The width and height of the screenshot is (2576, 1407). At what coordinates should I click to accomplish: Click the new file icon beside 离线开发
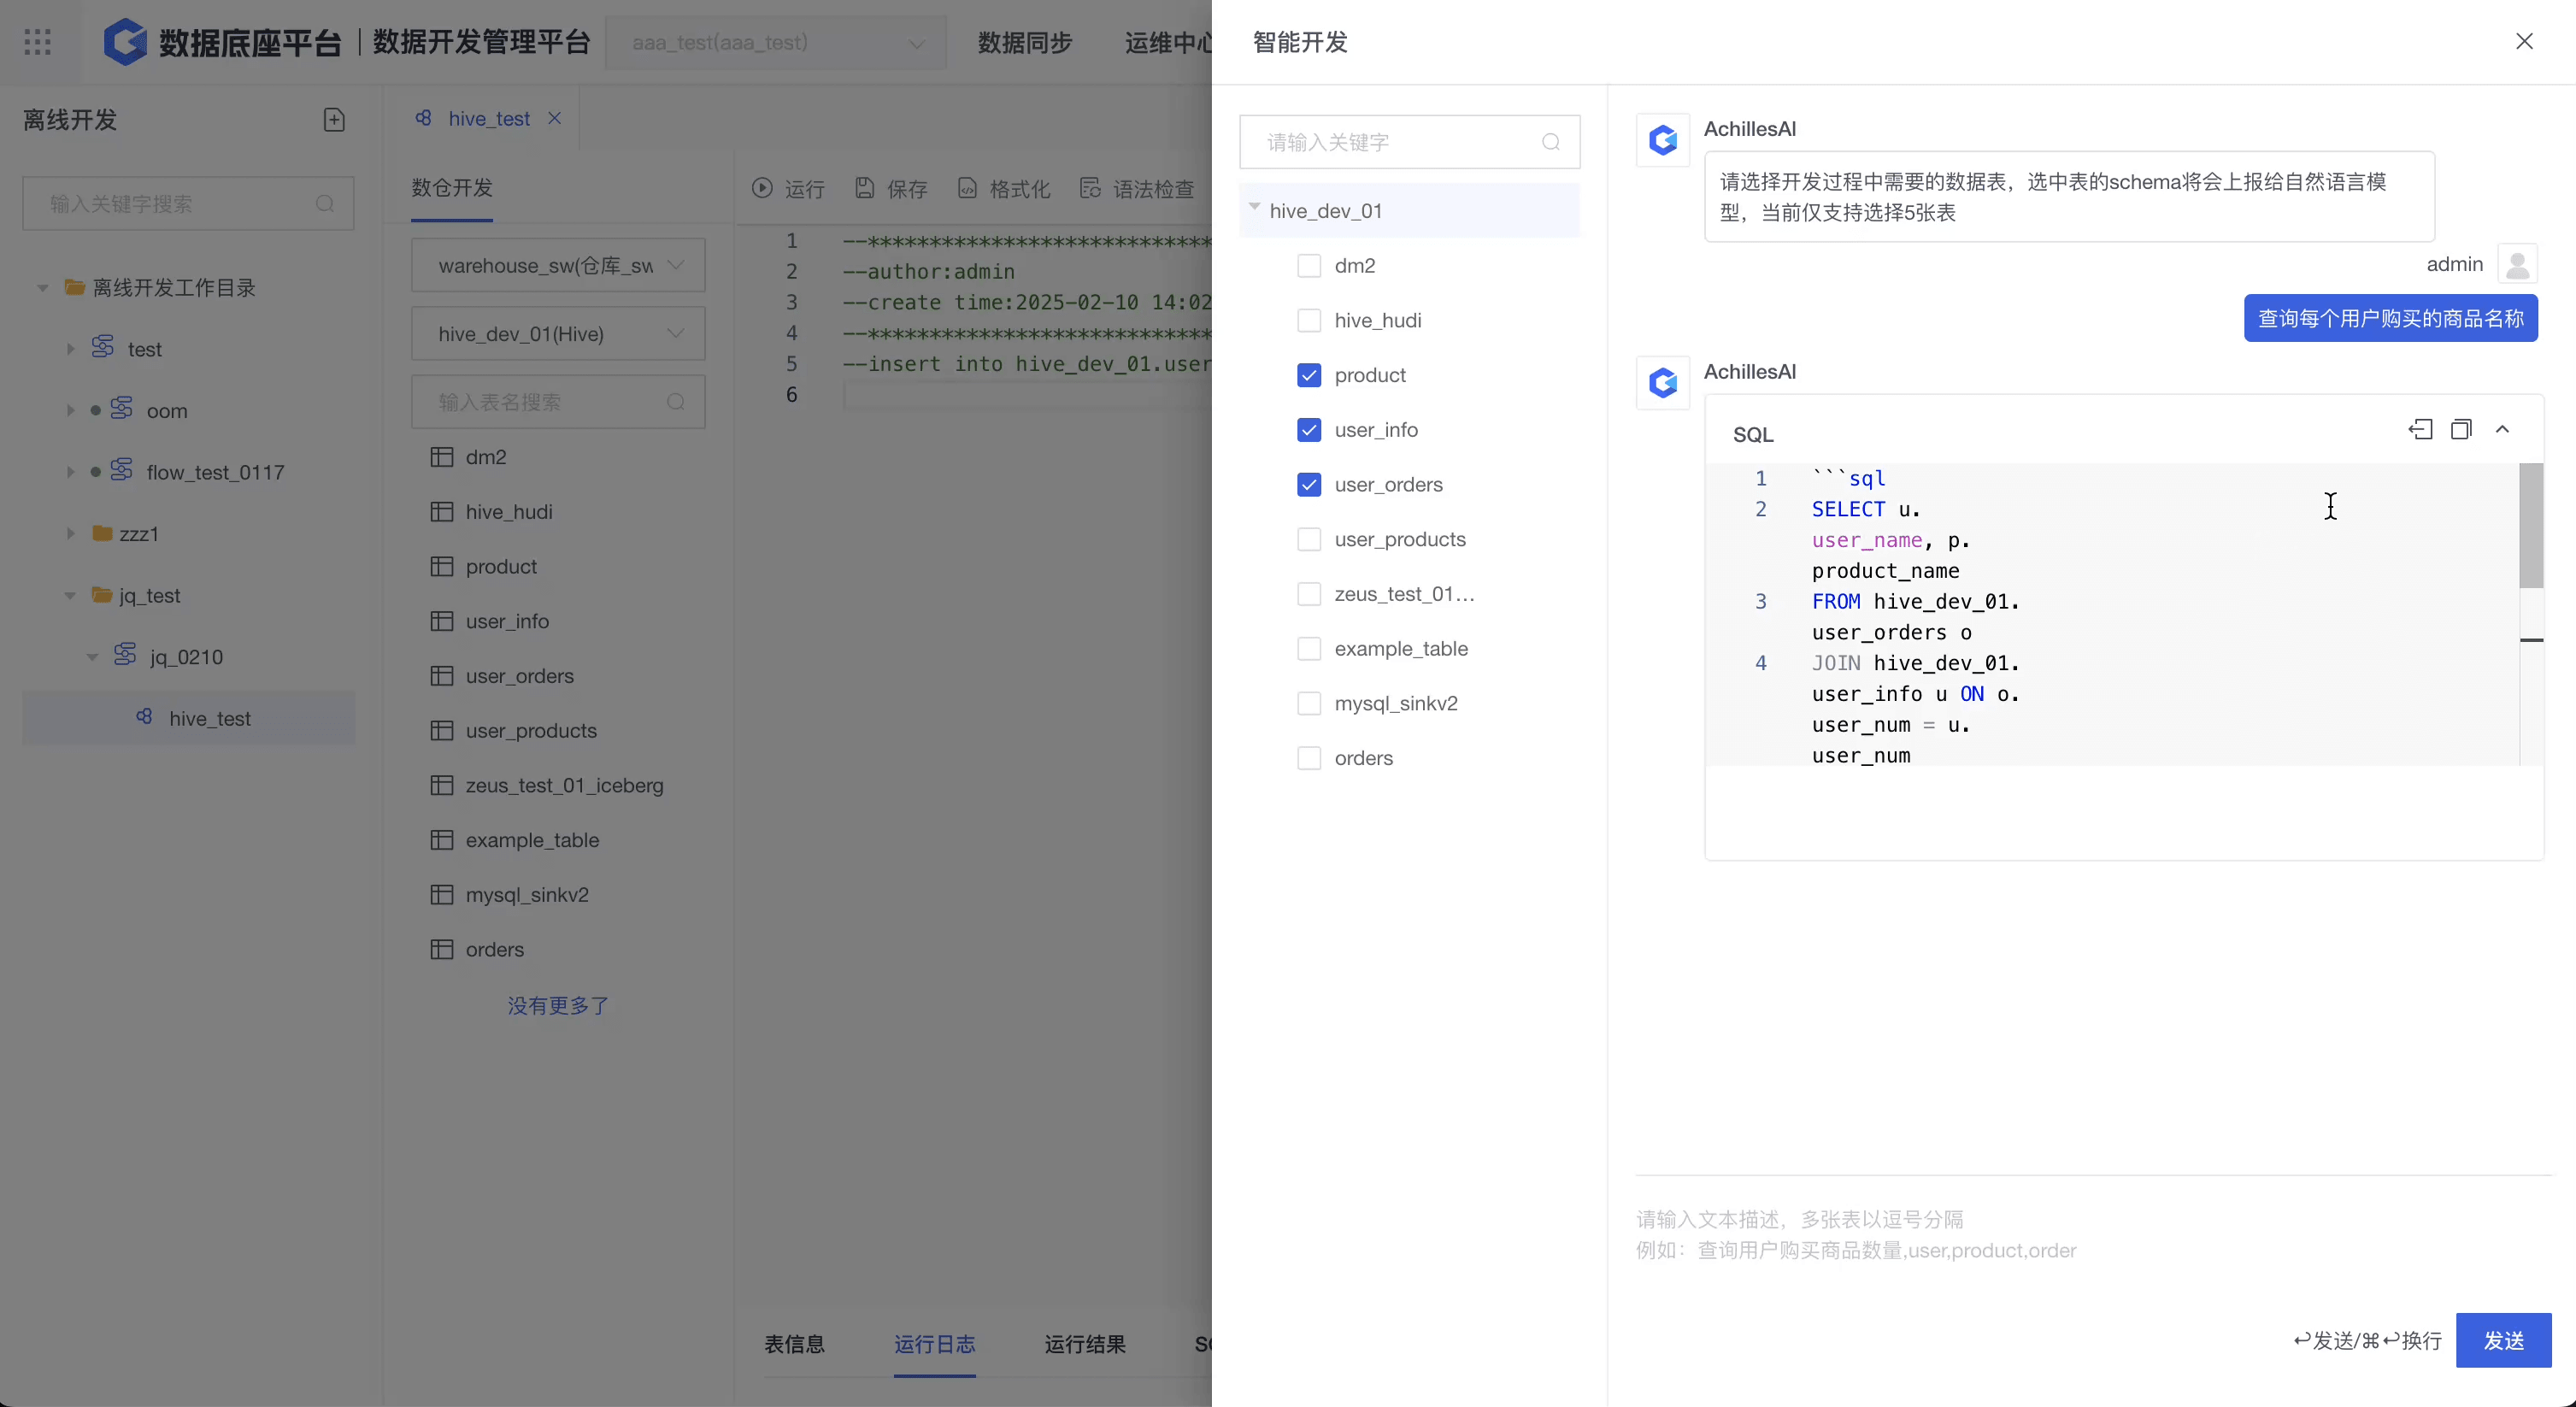pos(334,120)
